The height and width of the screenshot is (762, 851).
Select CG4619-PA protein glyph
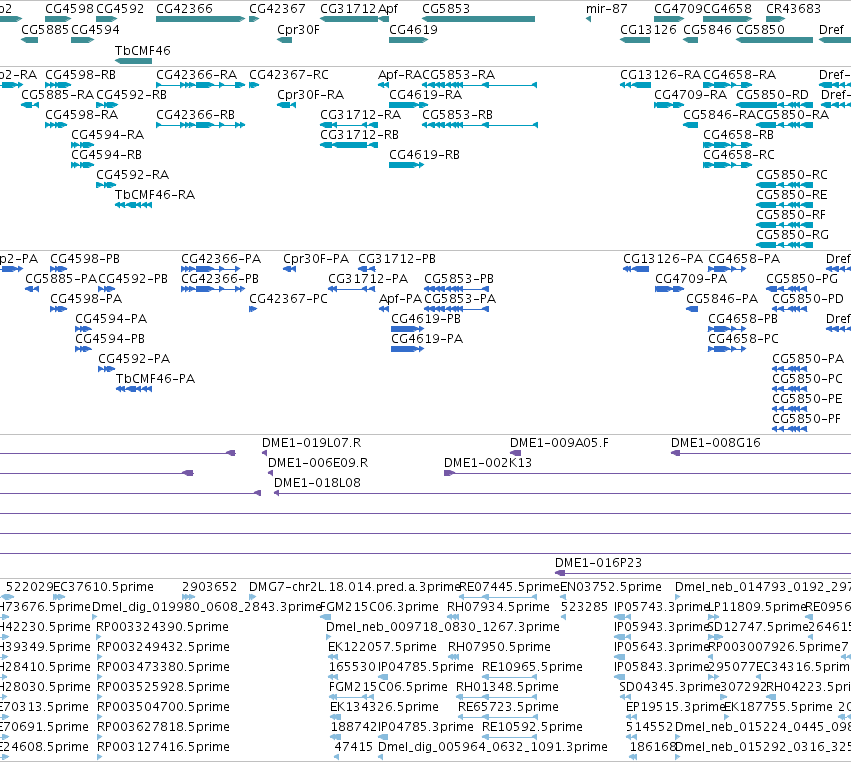pyautogui.click(x=407, y=349)
